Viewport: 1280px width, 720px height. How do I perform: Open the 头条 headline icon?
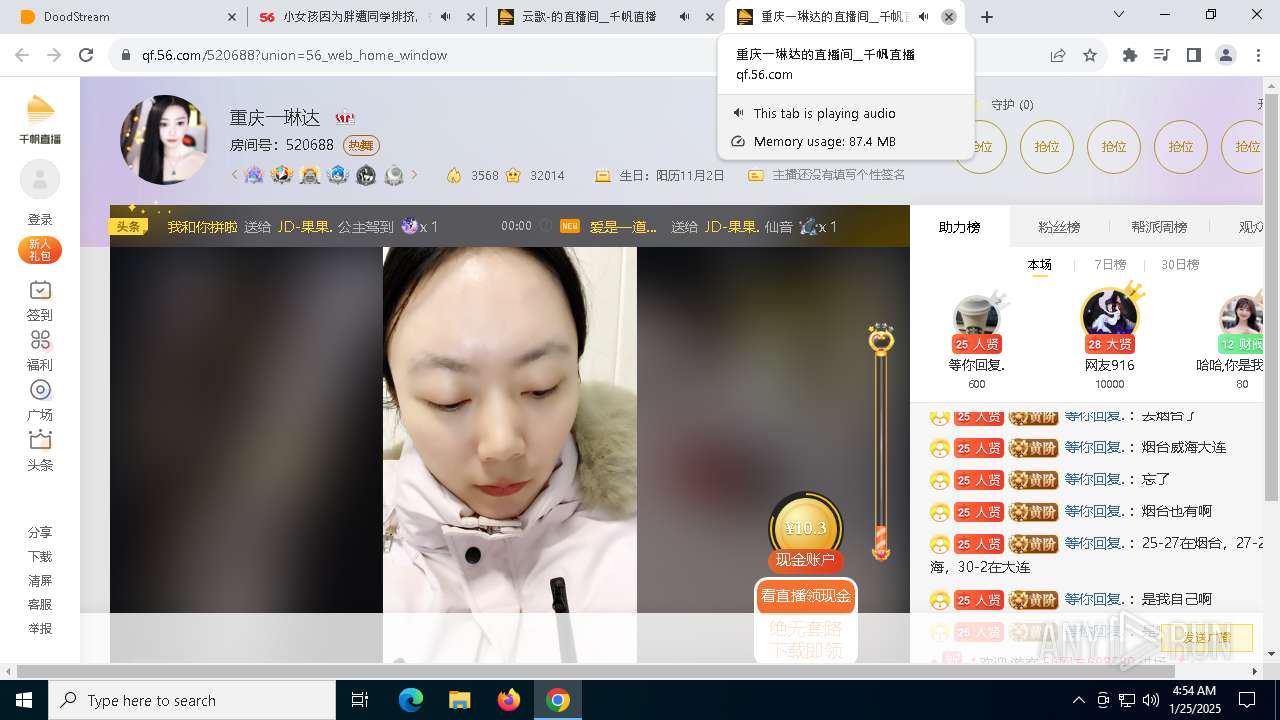click(x=40, y=439)
